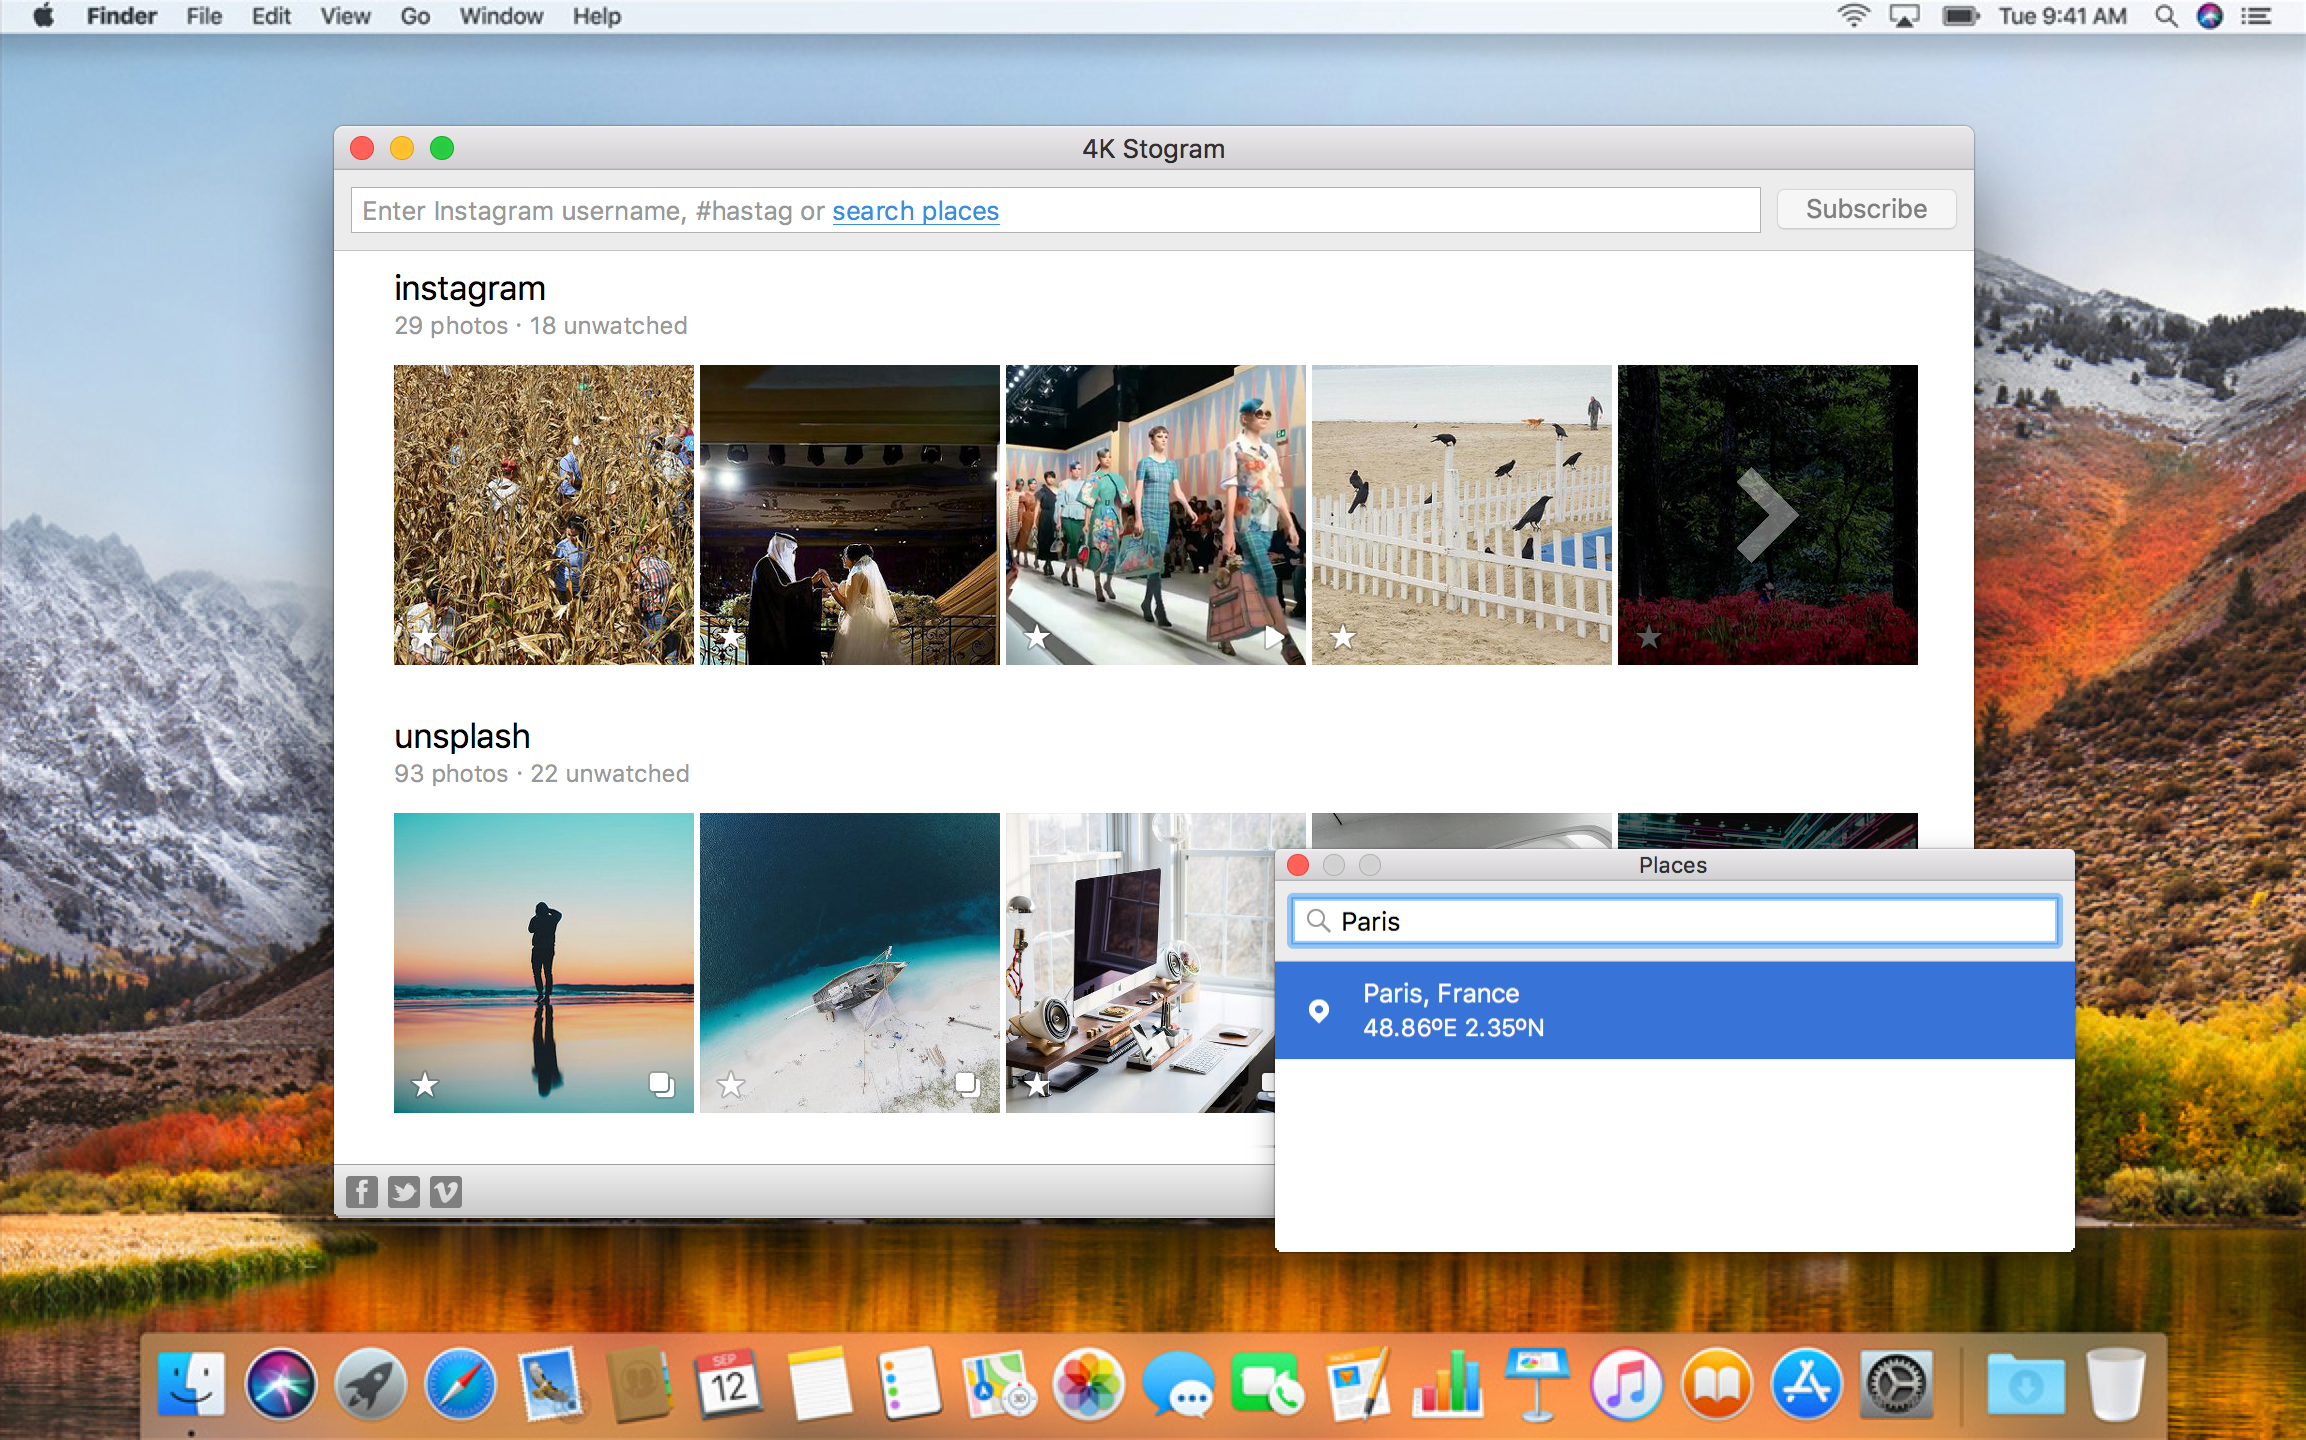This screenshot has width=2306, height=1440.
Task: Open the instagram subscription title
Action: 469,288
